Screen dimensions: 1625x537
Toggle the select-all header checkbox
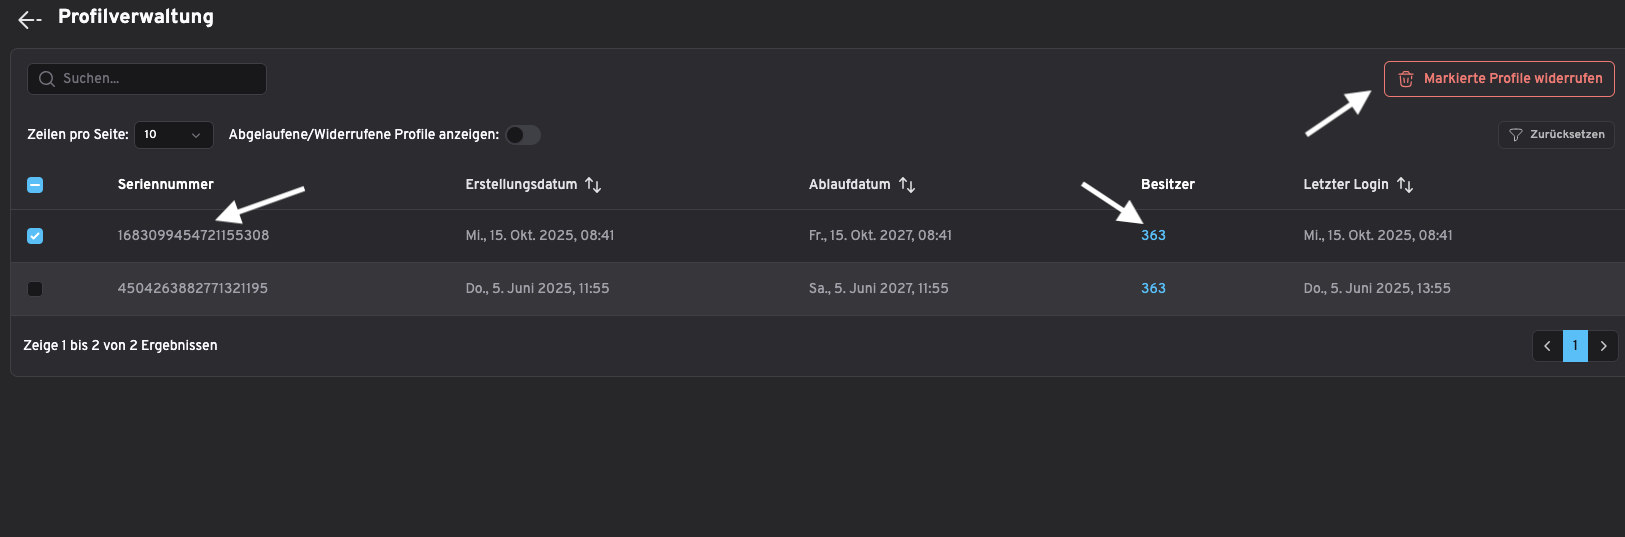(x=35, y=185)
